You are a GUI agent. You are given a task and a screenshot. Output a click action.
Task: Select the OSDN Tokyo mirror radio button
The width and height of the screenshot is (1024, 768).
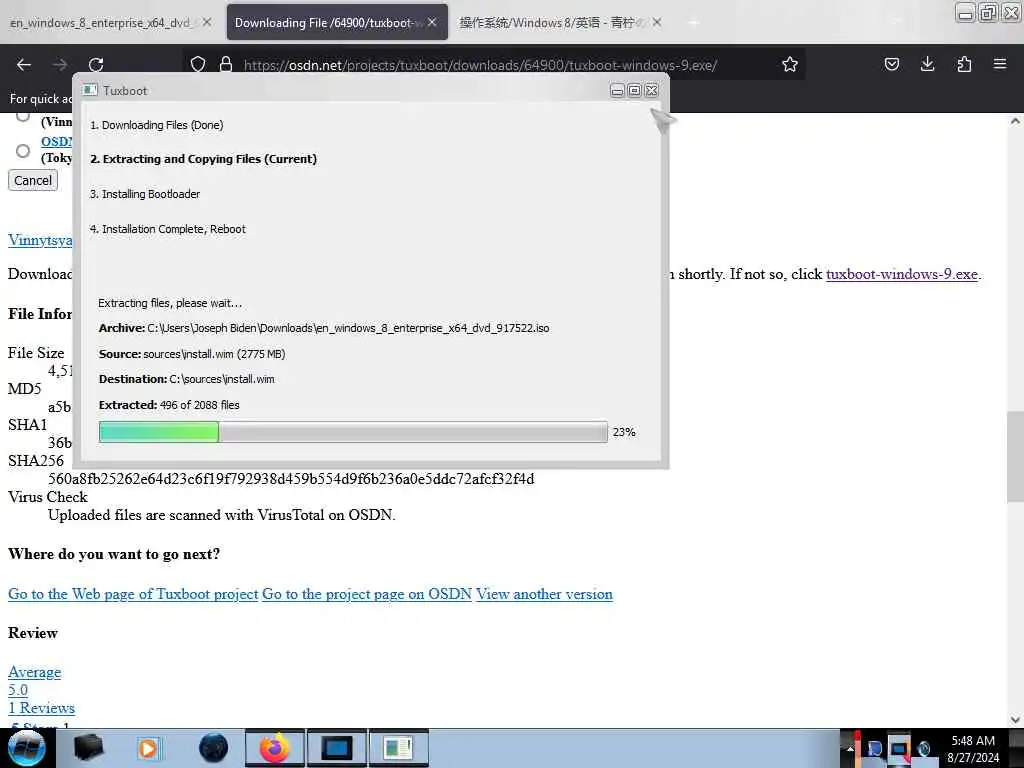[23, 151]
